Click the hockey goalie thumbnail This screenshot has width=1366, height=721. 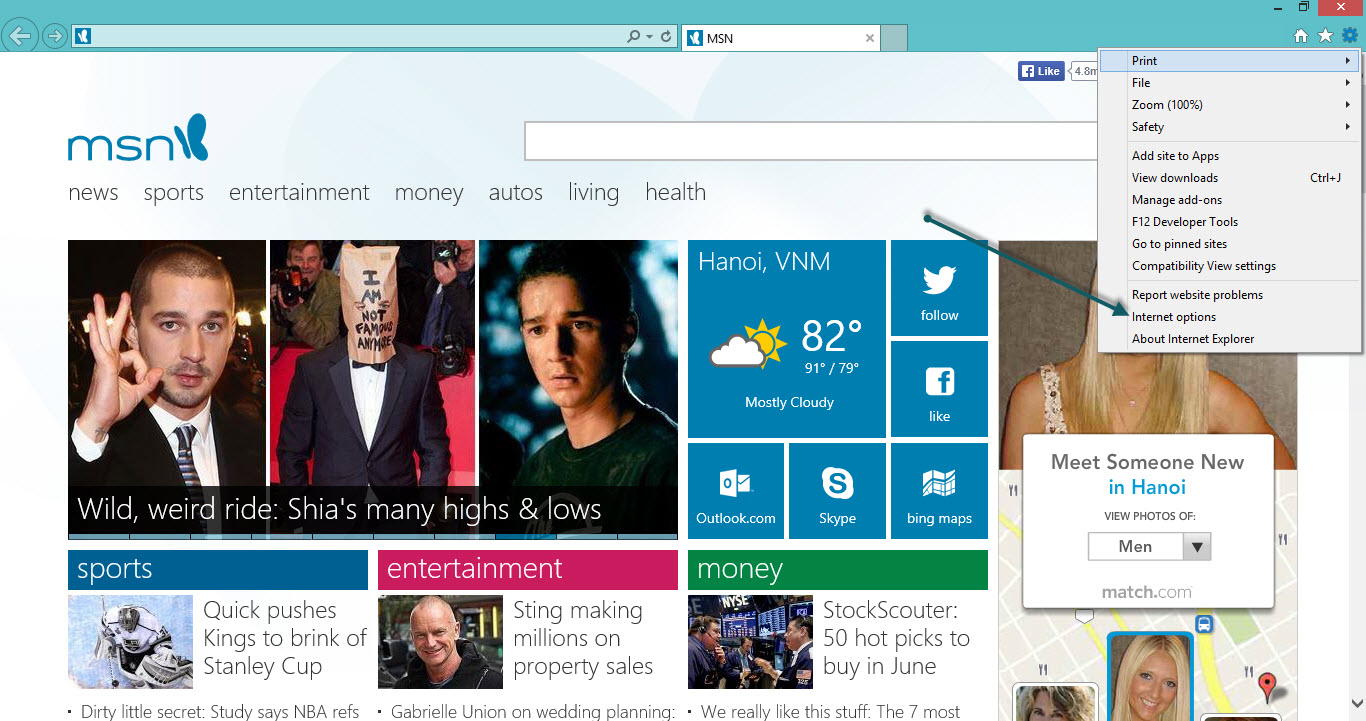130,642
